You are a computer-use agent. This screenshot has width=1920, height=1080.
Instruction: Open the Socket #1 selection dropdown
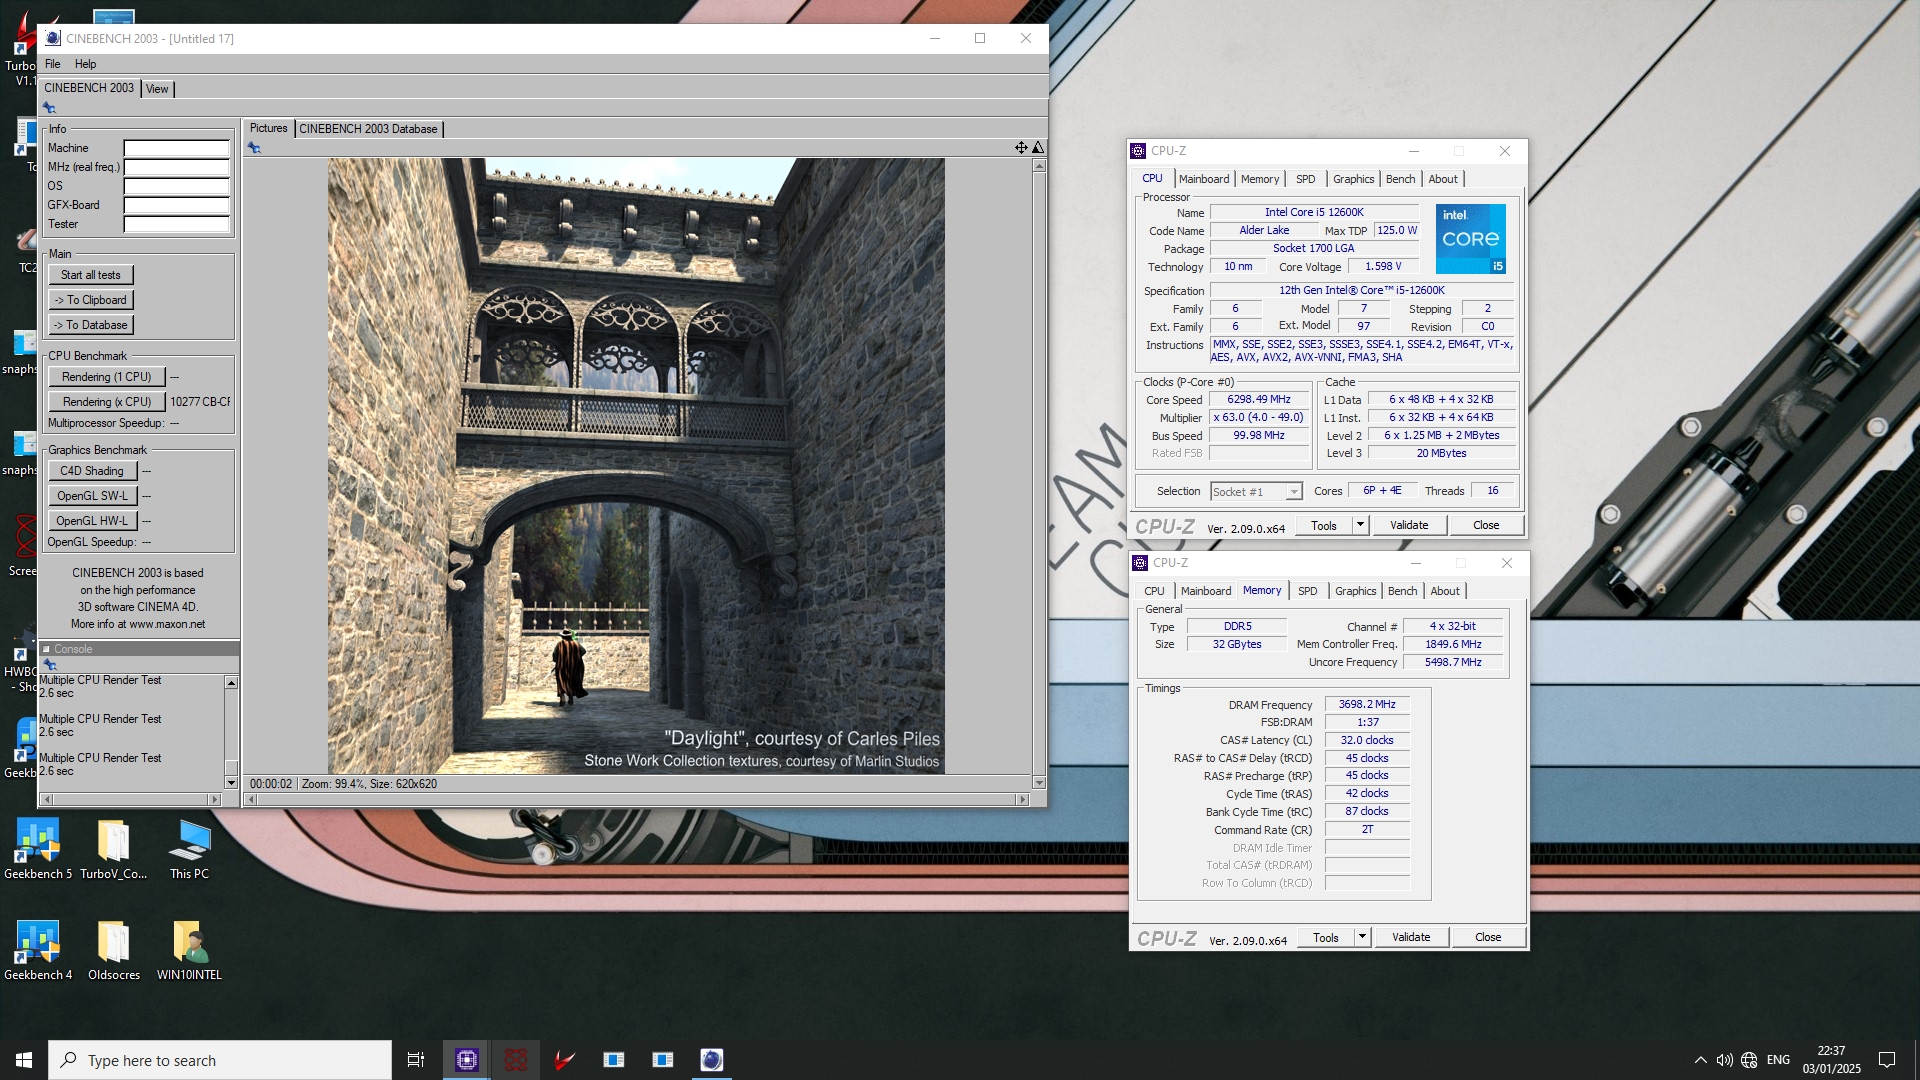1256,492
